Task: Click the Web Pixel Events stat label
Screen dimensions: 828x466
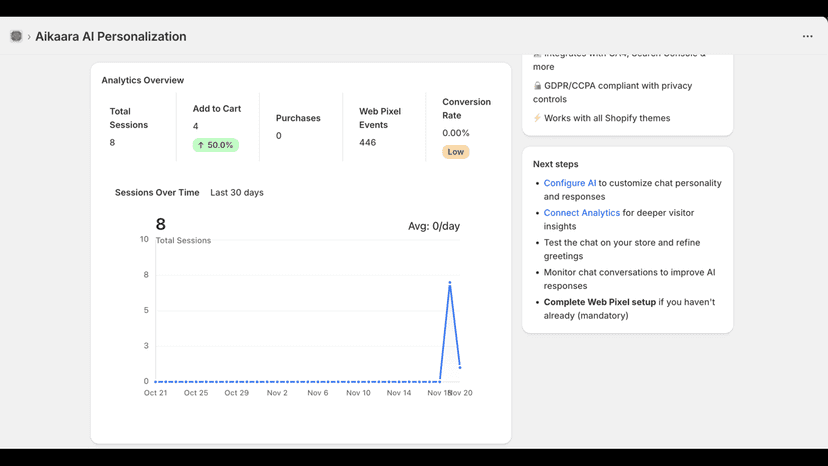Action: [380, 118]
